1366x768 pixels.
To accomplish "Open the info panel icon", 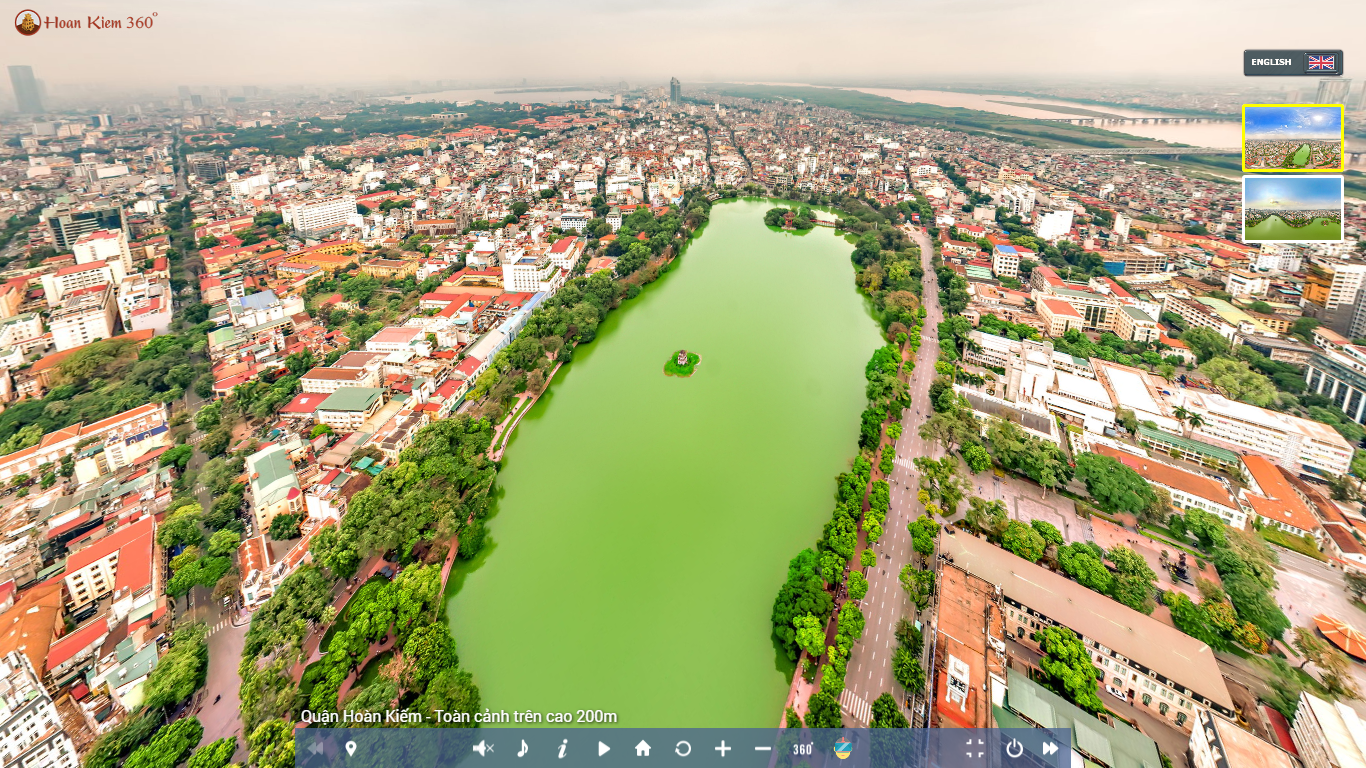I will (x=563, y=748).
